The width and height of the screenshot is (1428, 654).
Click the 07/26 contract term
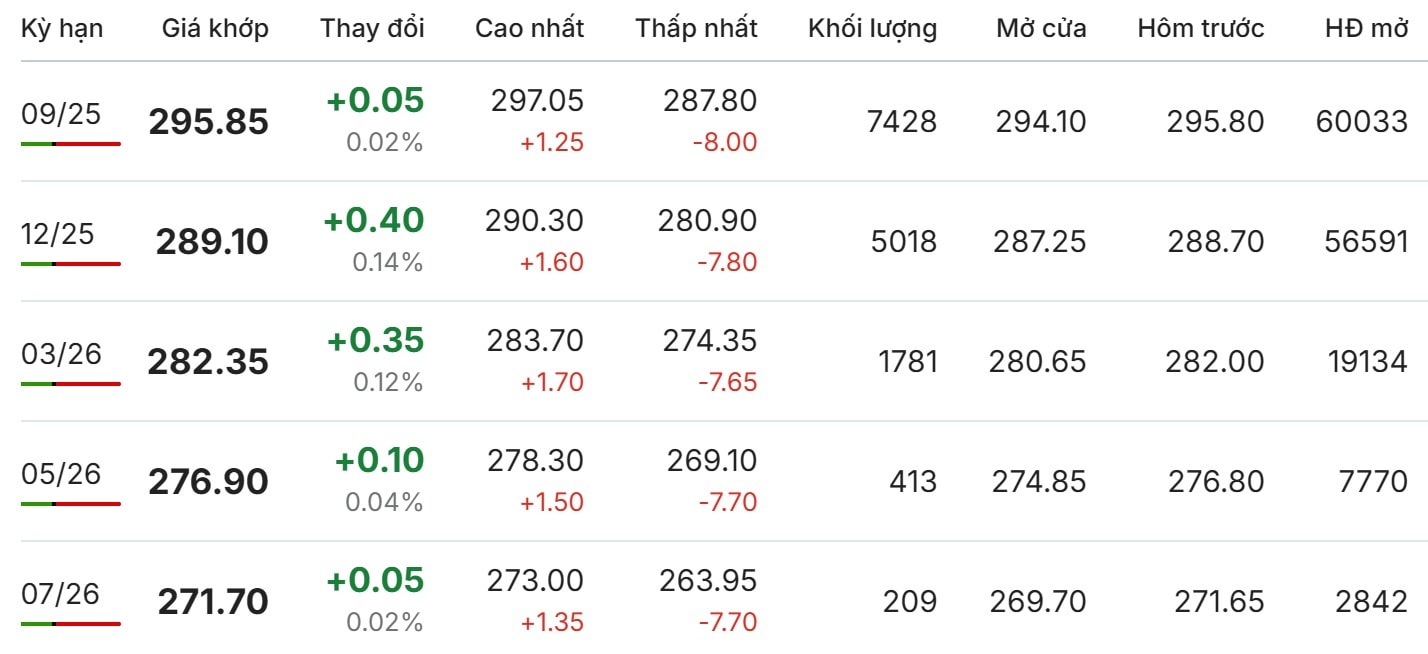click(61, 594)
